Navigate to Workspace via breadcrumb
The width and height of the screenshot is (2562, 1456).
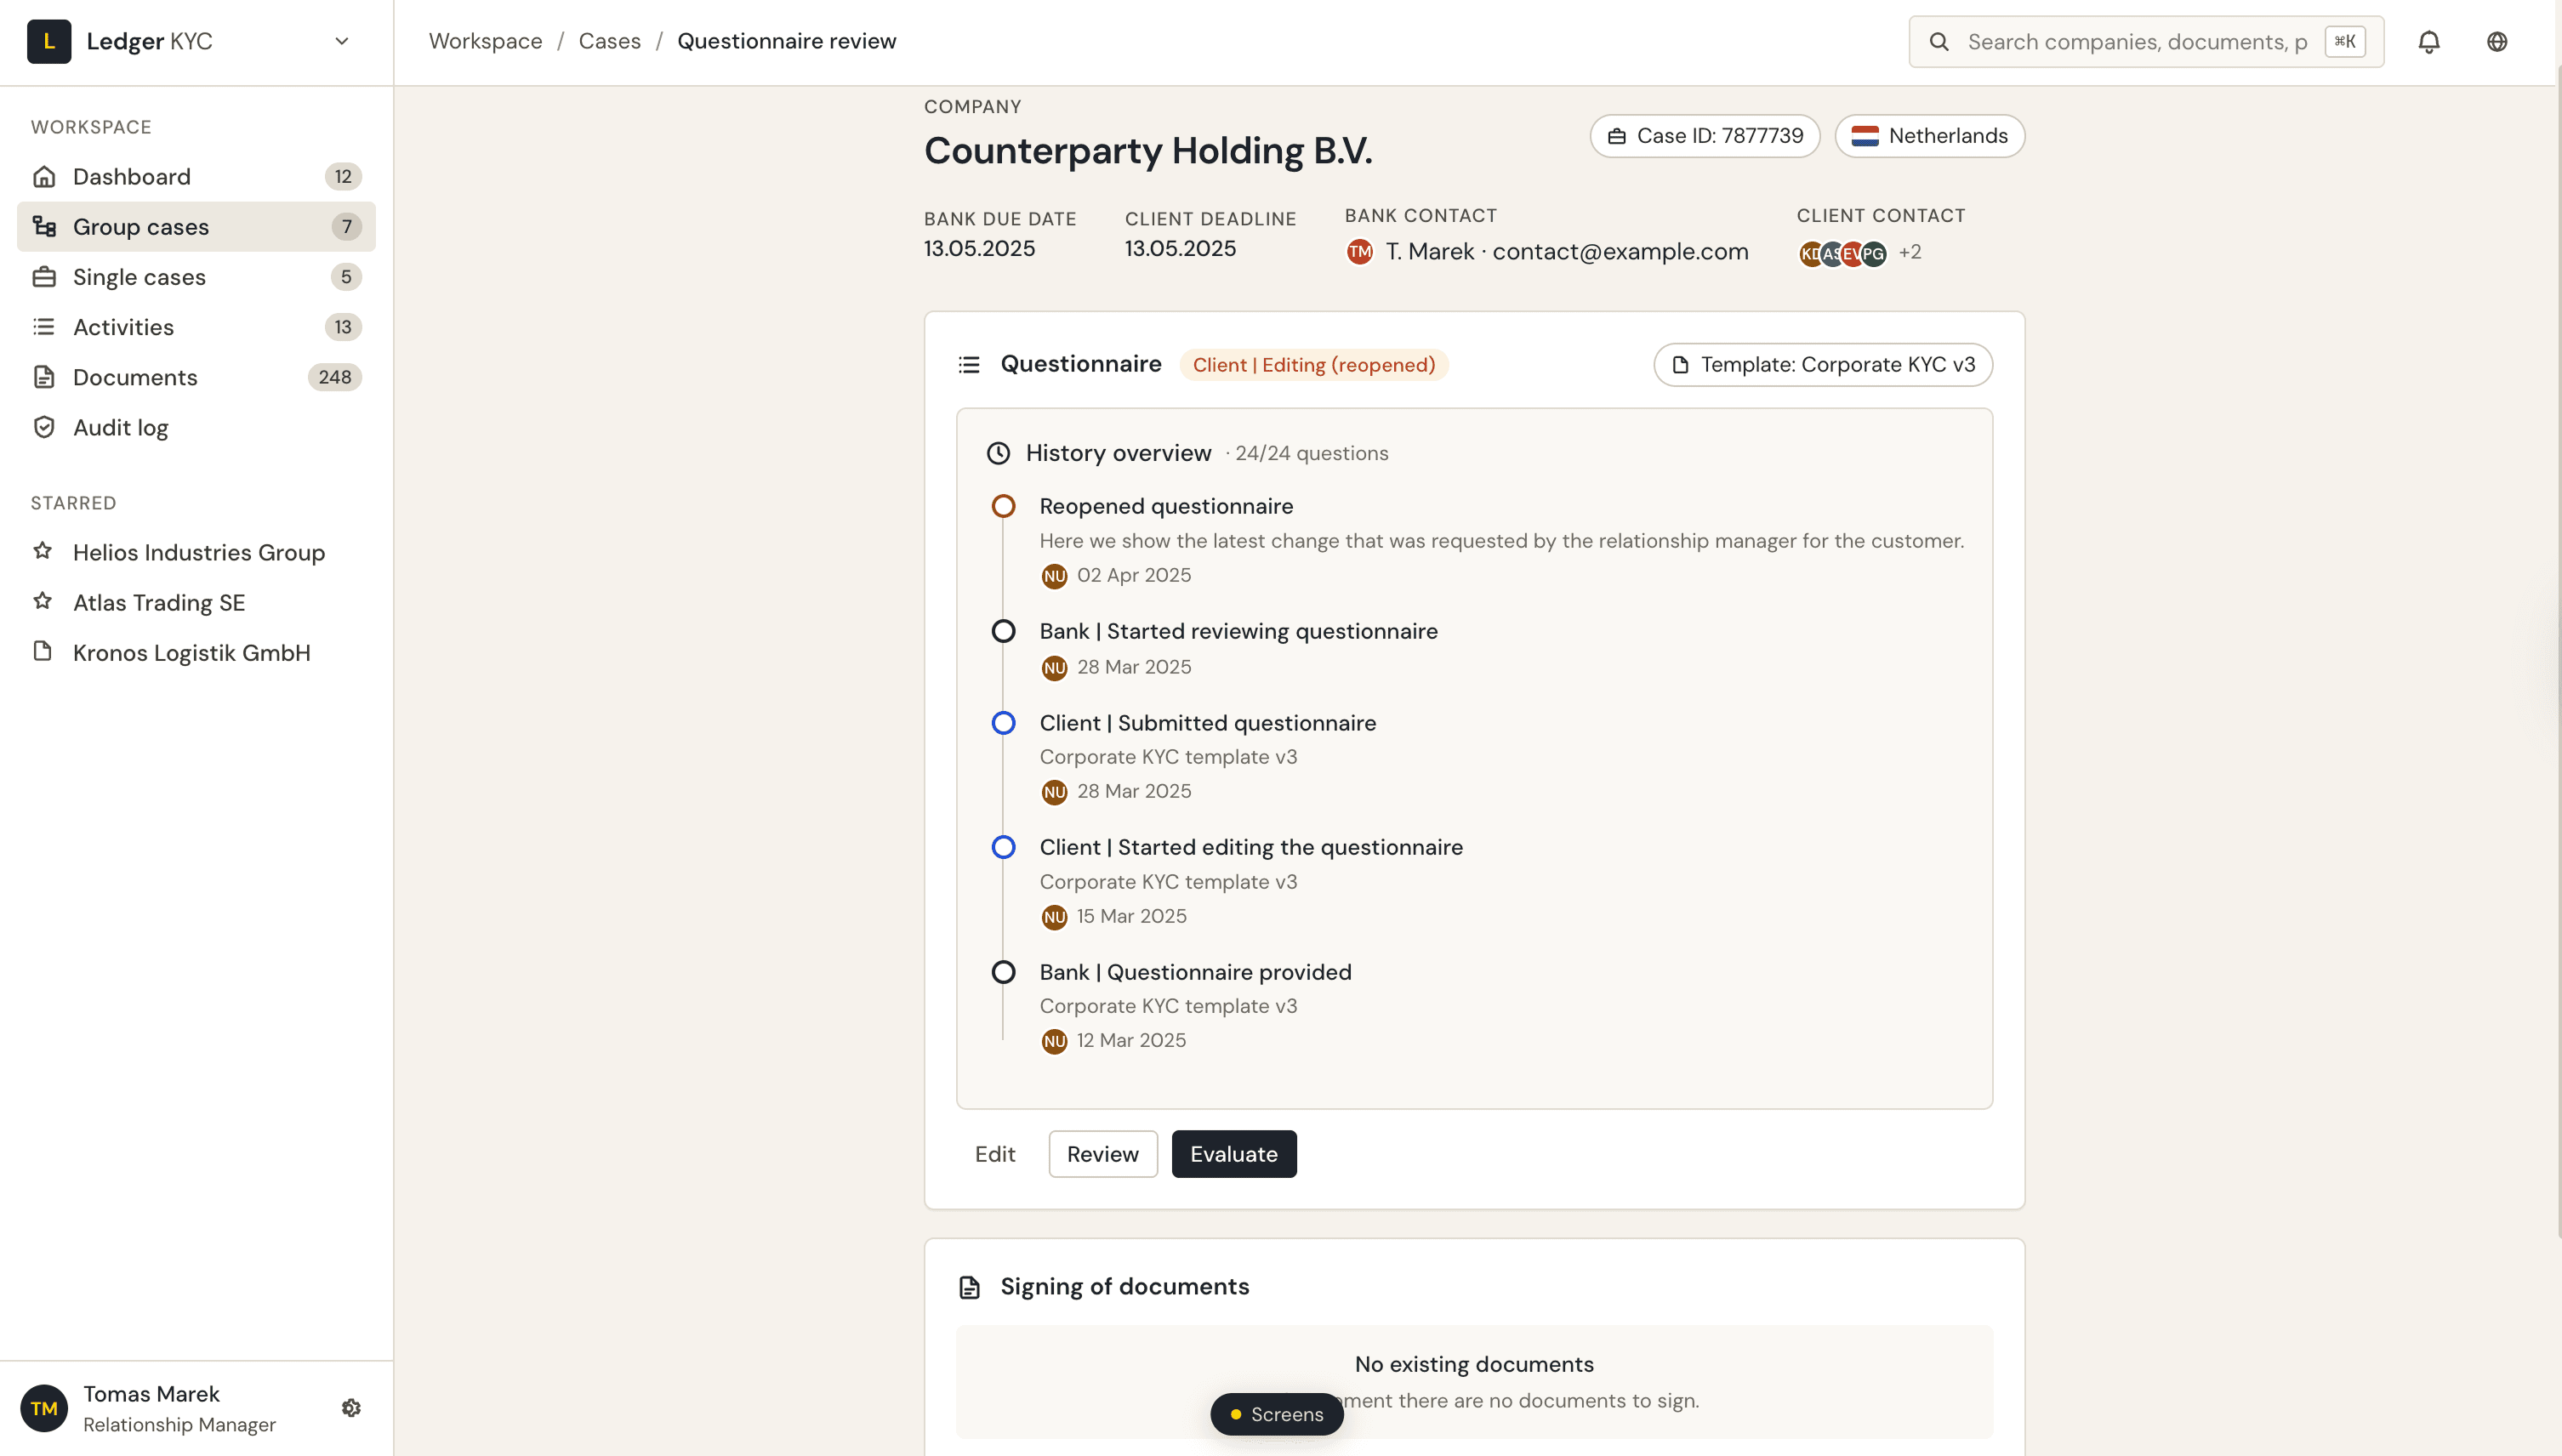485,41
